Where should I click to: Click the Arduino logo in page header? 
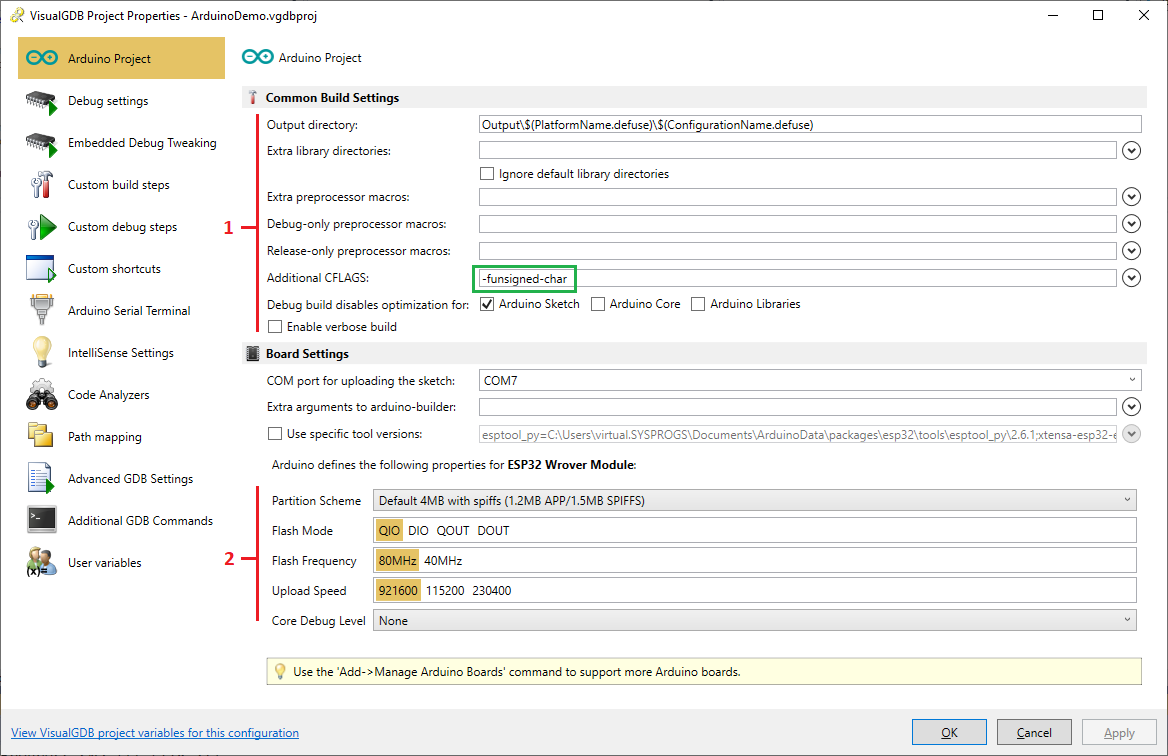click(258, 57)
